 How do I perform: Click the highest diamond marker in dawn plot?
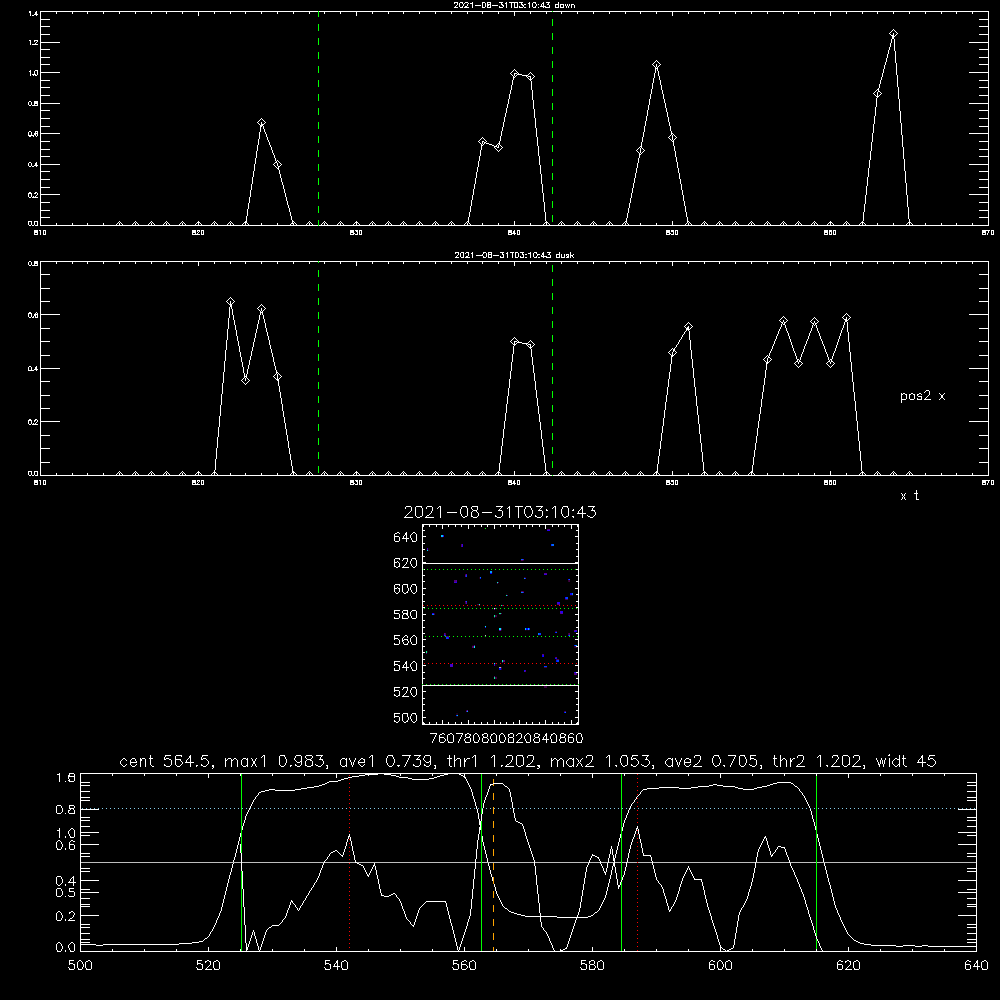pyautogui.click(x=893, y=34)
